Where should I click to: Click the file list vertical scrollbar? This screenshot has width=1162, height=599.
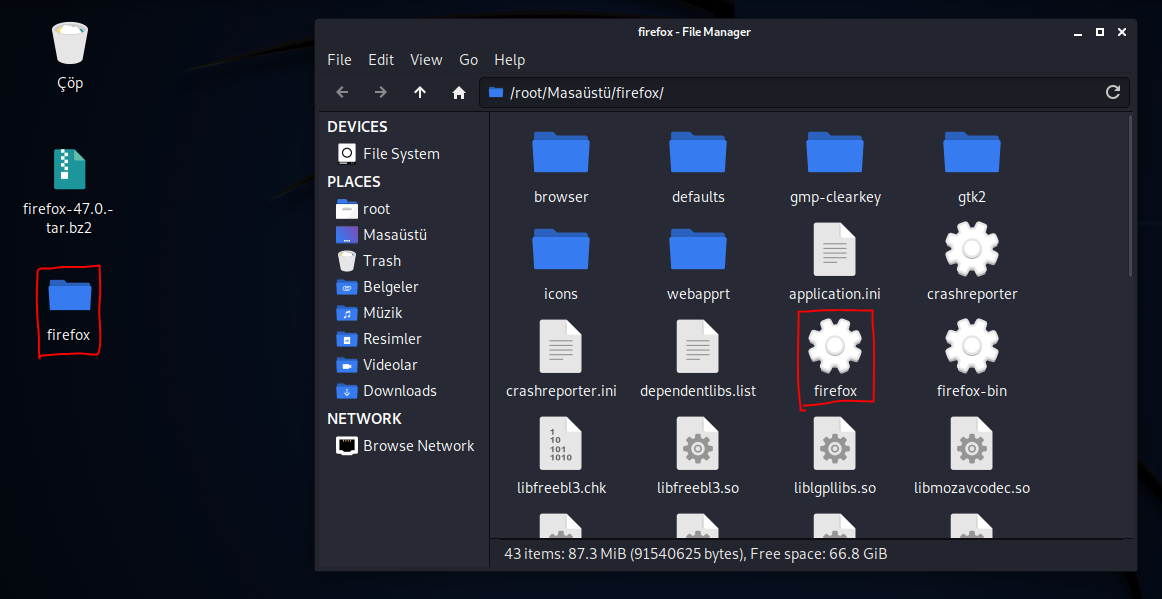tap(1129, 196)
